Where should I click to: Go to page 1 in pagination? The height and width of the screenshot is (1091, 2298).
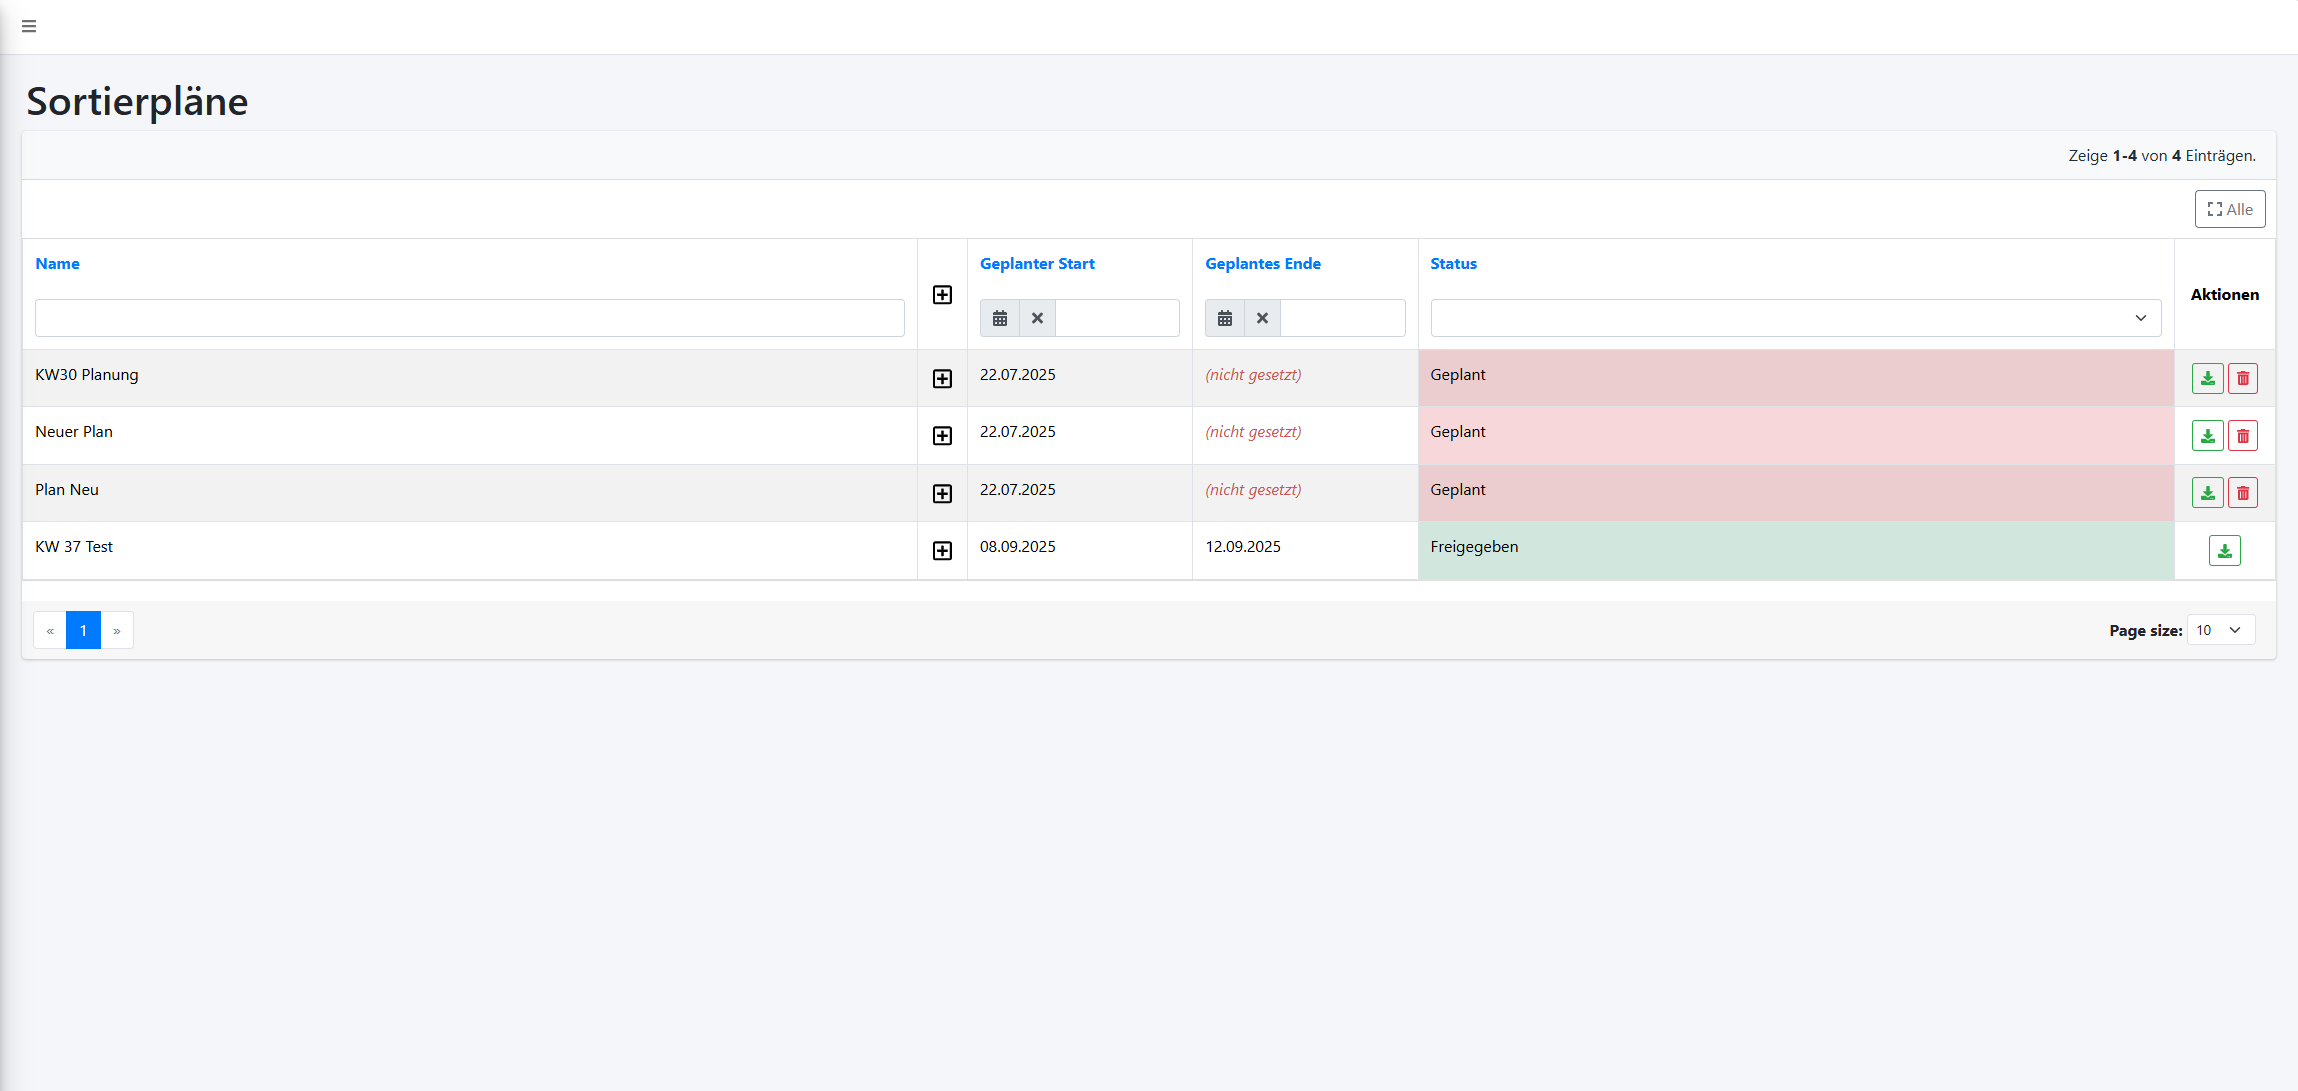coord(83,631)
